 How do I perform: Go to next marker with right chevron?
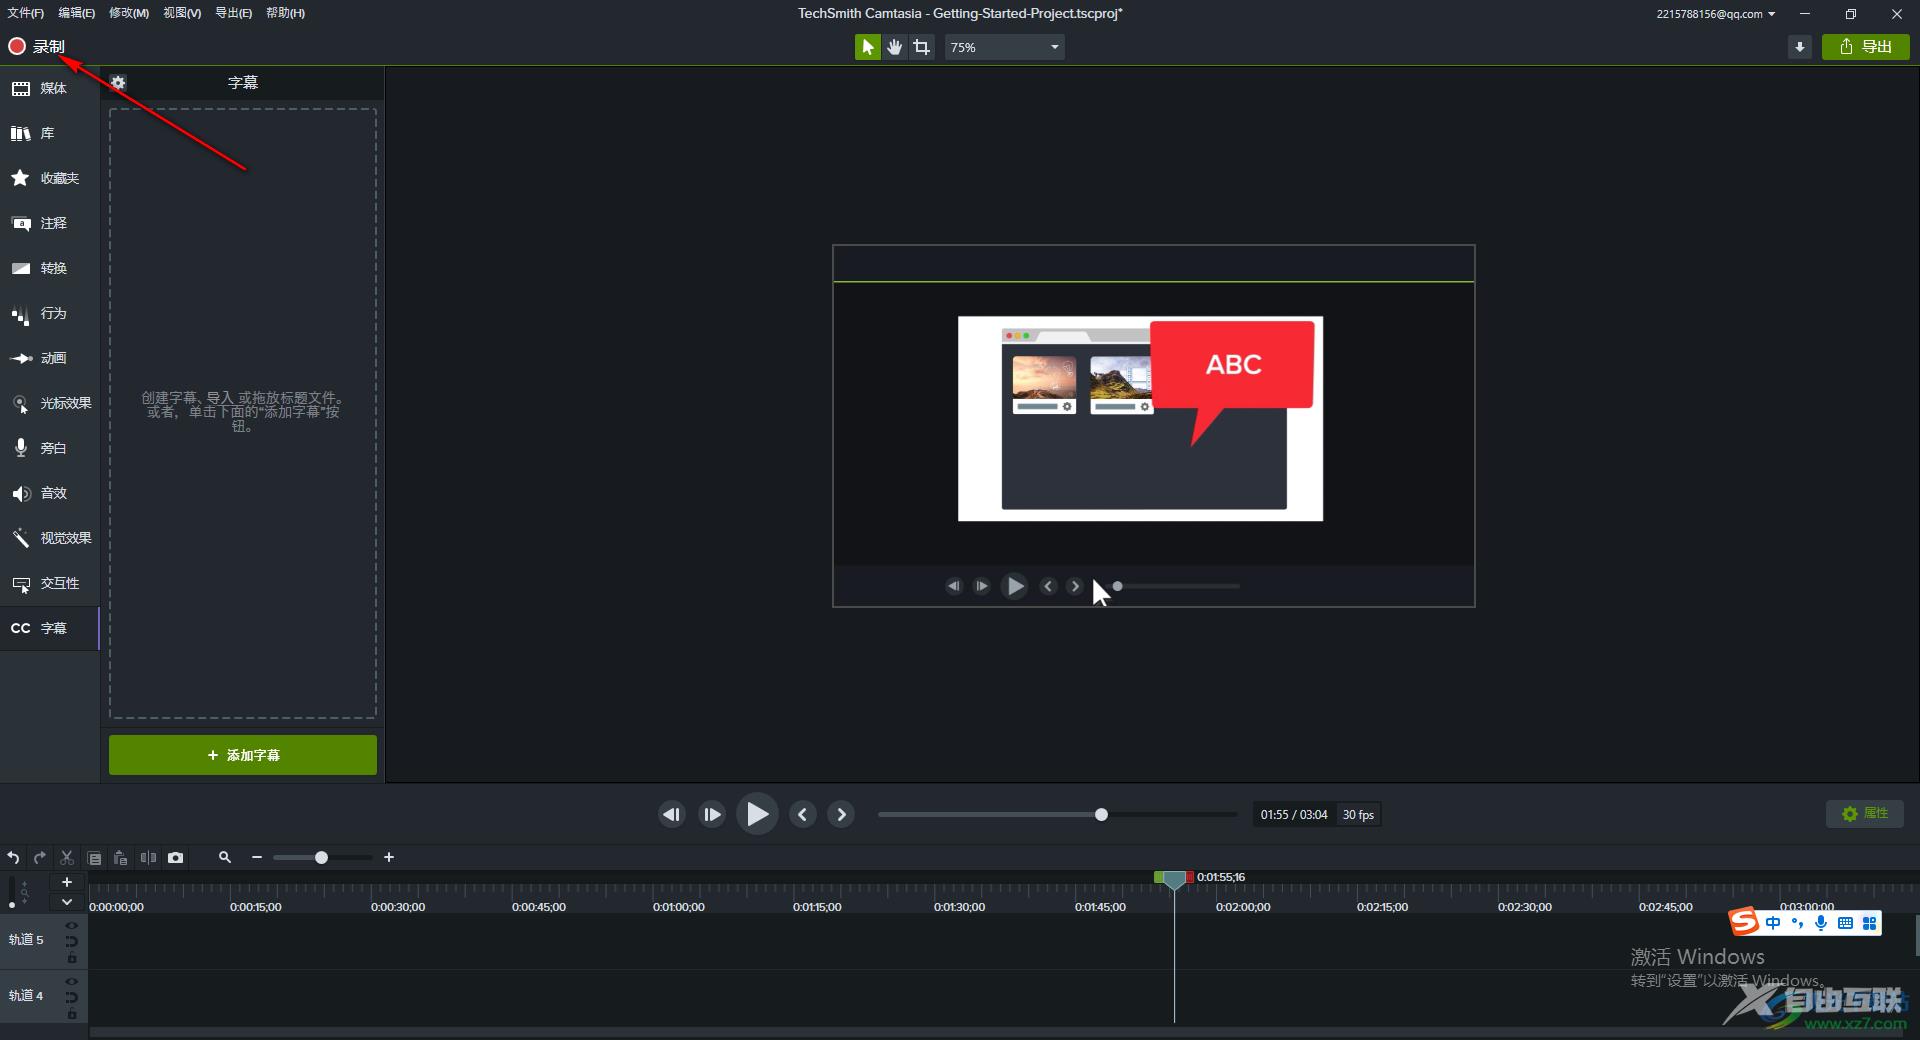(841, 814)
